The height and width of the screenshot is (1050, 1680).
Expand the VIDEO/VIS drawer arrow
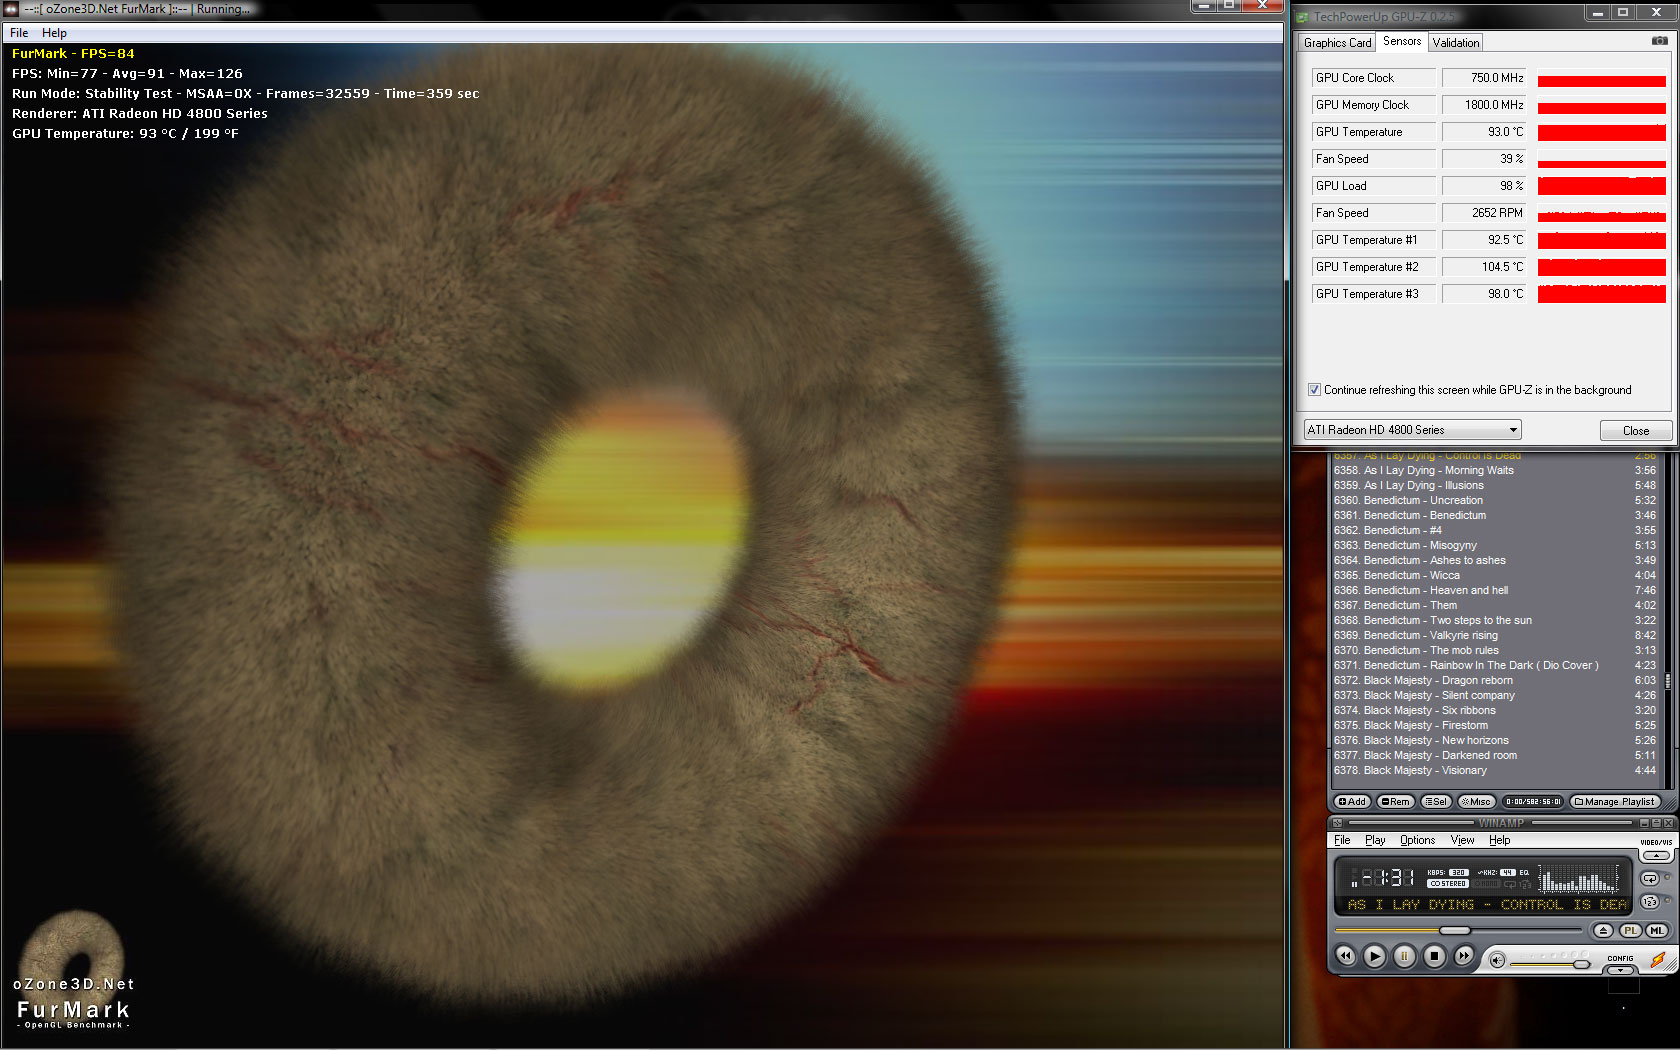[1656, 856]
